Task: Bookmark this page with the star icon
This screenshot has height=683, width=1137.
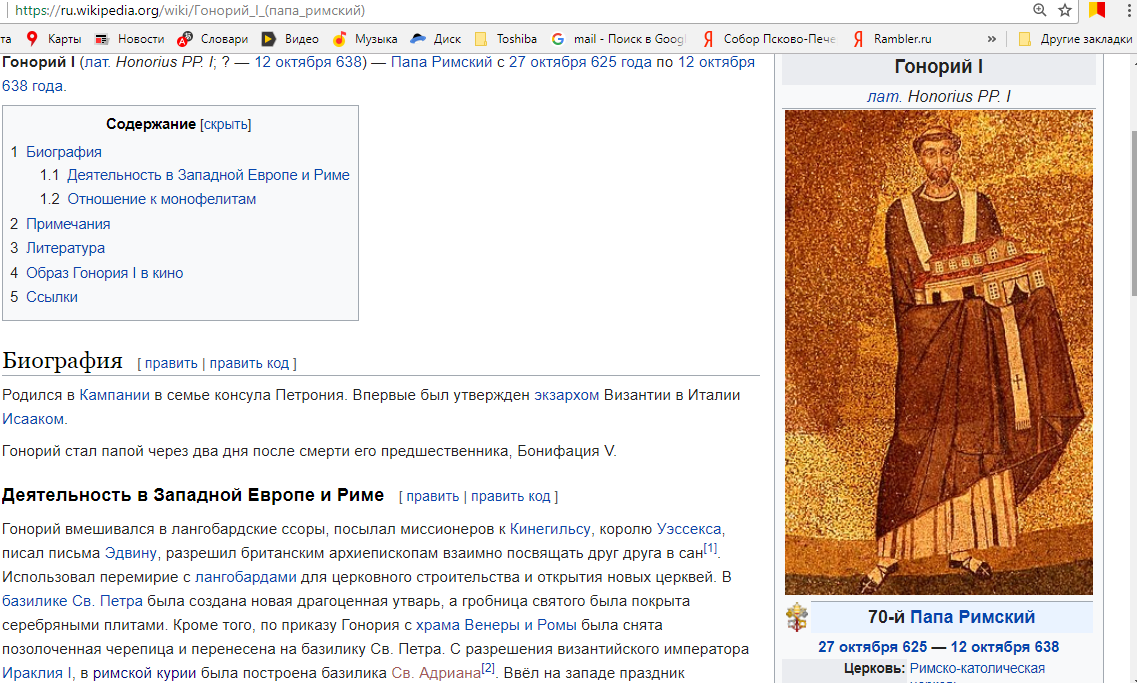Action: (1064, 10)
